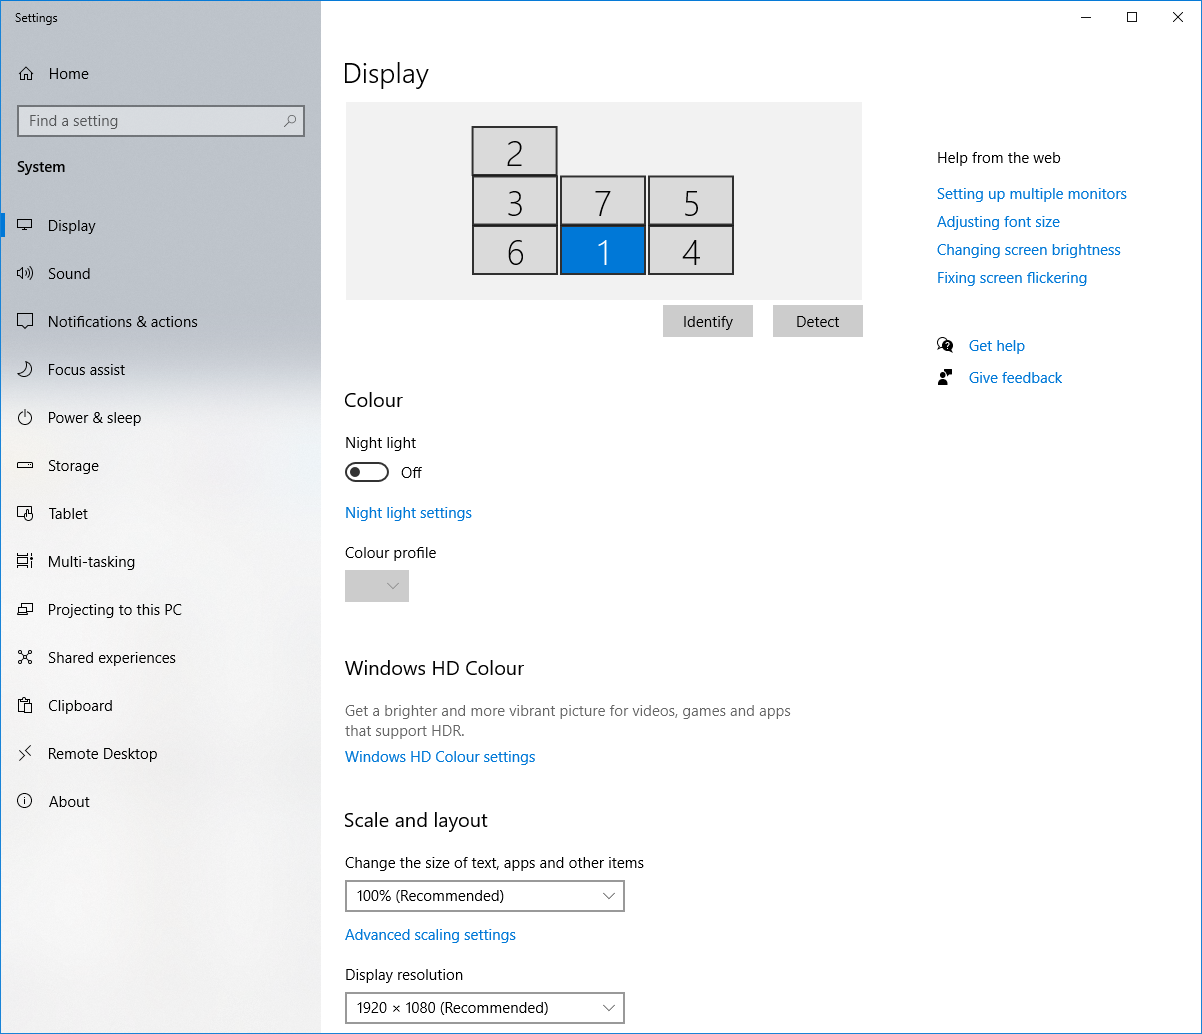1202x1034 pixels.
Task: Click the Detect button
Action: pyautogui.click(x=818, y=322)
